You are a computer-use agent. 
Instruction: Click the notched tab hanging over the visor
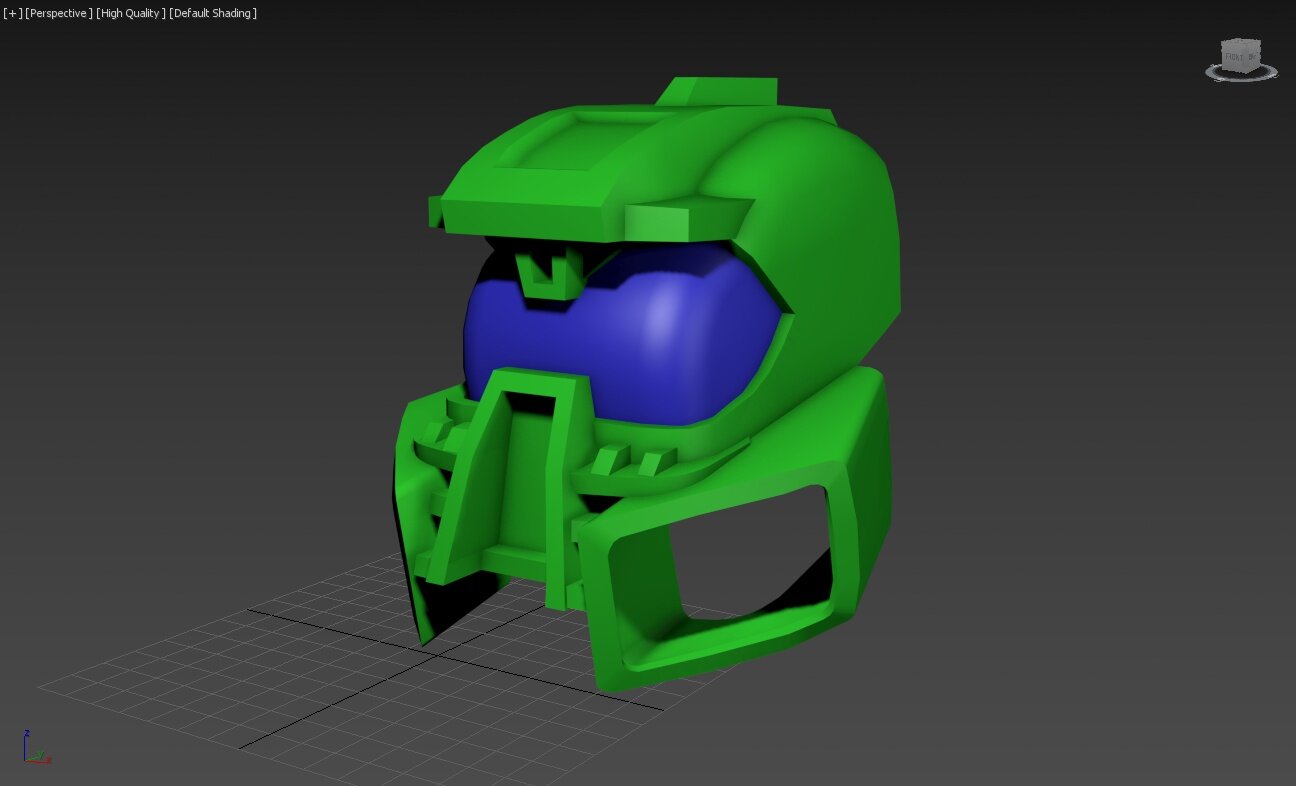[x=546, y=273]
